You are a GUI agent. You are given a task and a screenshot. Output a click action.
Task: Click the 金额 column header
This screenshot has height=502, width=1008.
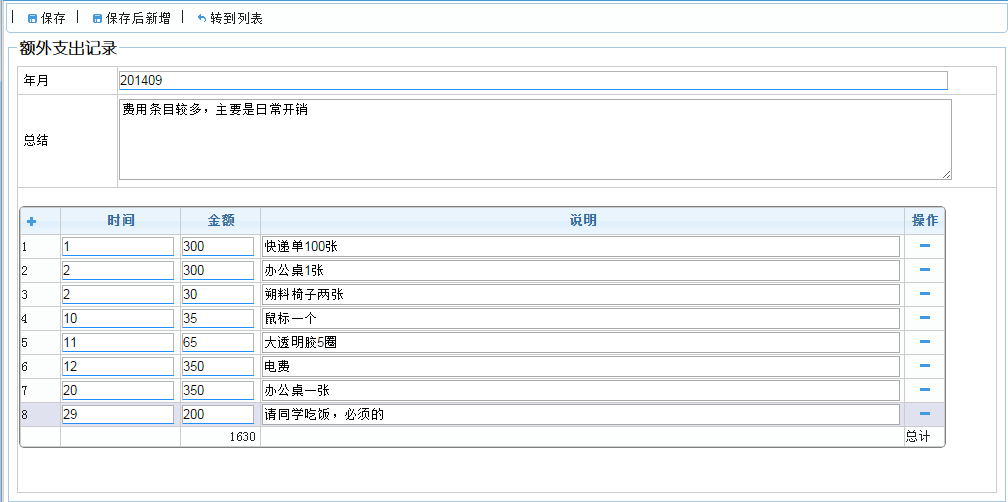point(220,221)
